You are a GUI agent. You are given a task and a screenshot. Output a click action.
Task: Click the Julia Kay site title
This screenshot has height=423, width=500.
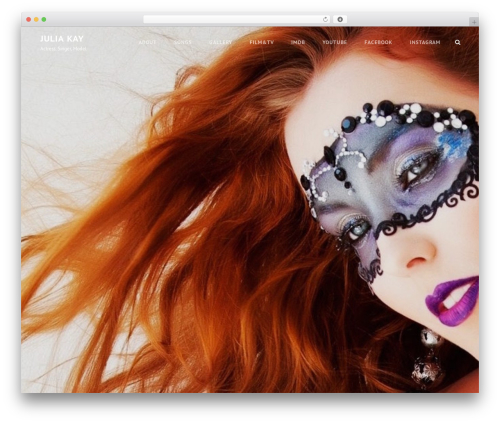coord(62,39)
